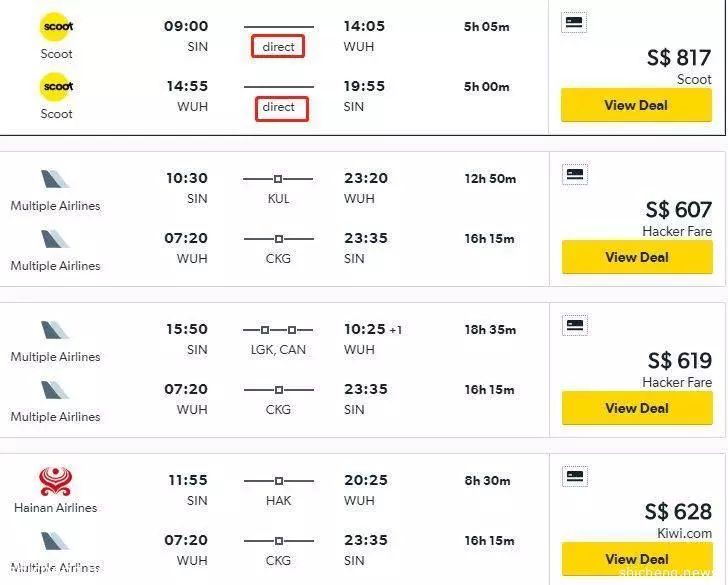Click the payment card icon above S$ 619
Screen dimensions: 728x585
point(575,325)
